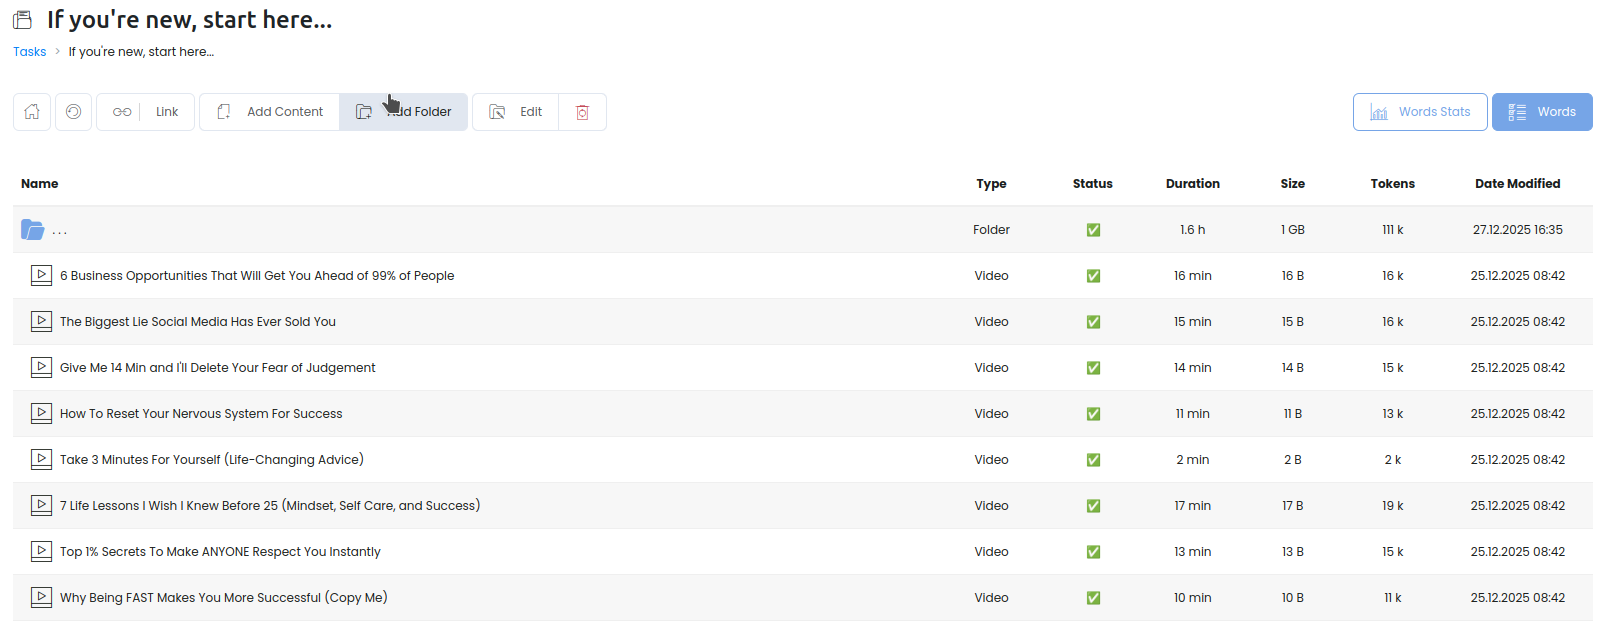Click the Link button
This screenshot has width=1606, height=630.
tap(146, 112)
